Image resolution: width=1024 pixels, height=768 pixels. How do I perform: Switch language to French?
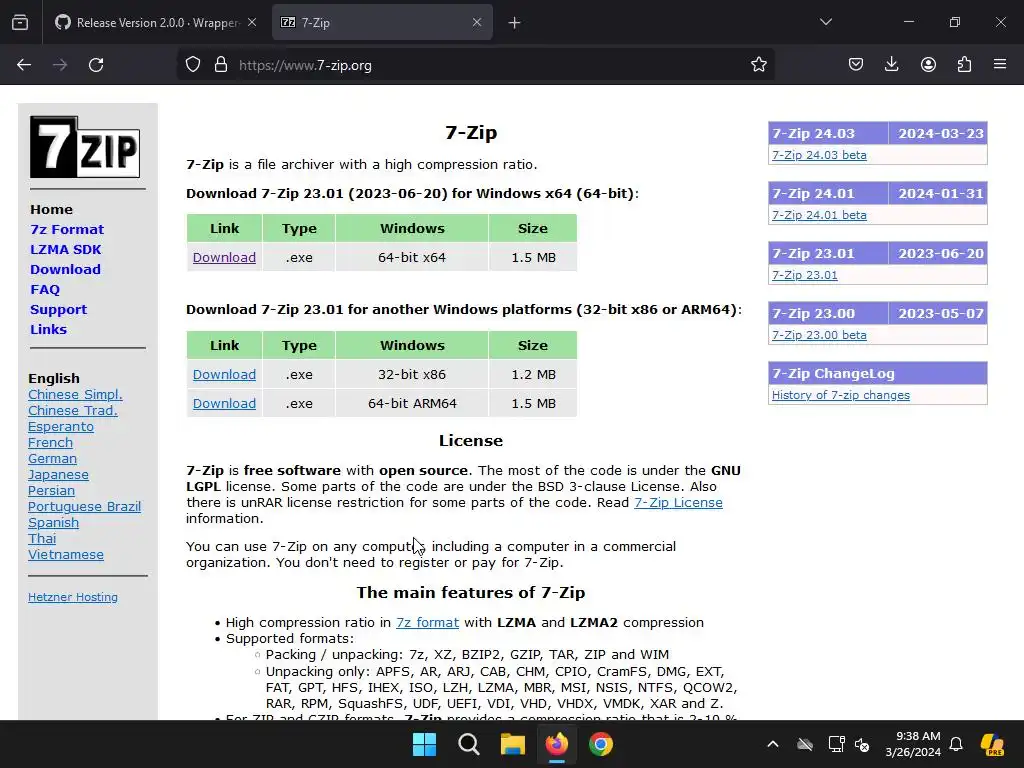50,442
